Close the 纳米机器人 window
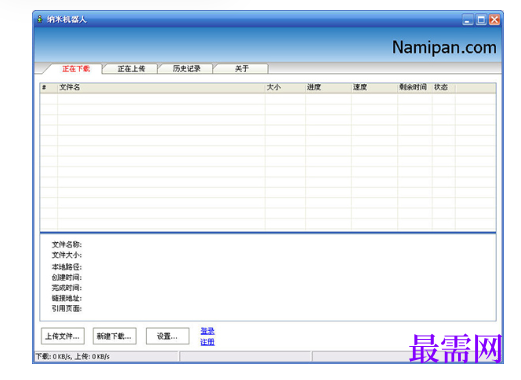 point(494,20)
